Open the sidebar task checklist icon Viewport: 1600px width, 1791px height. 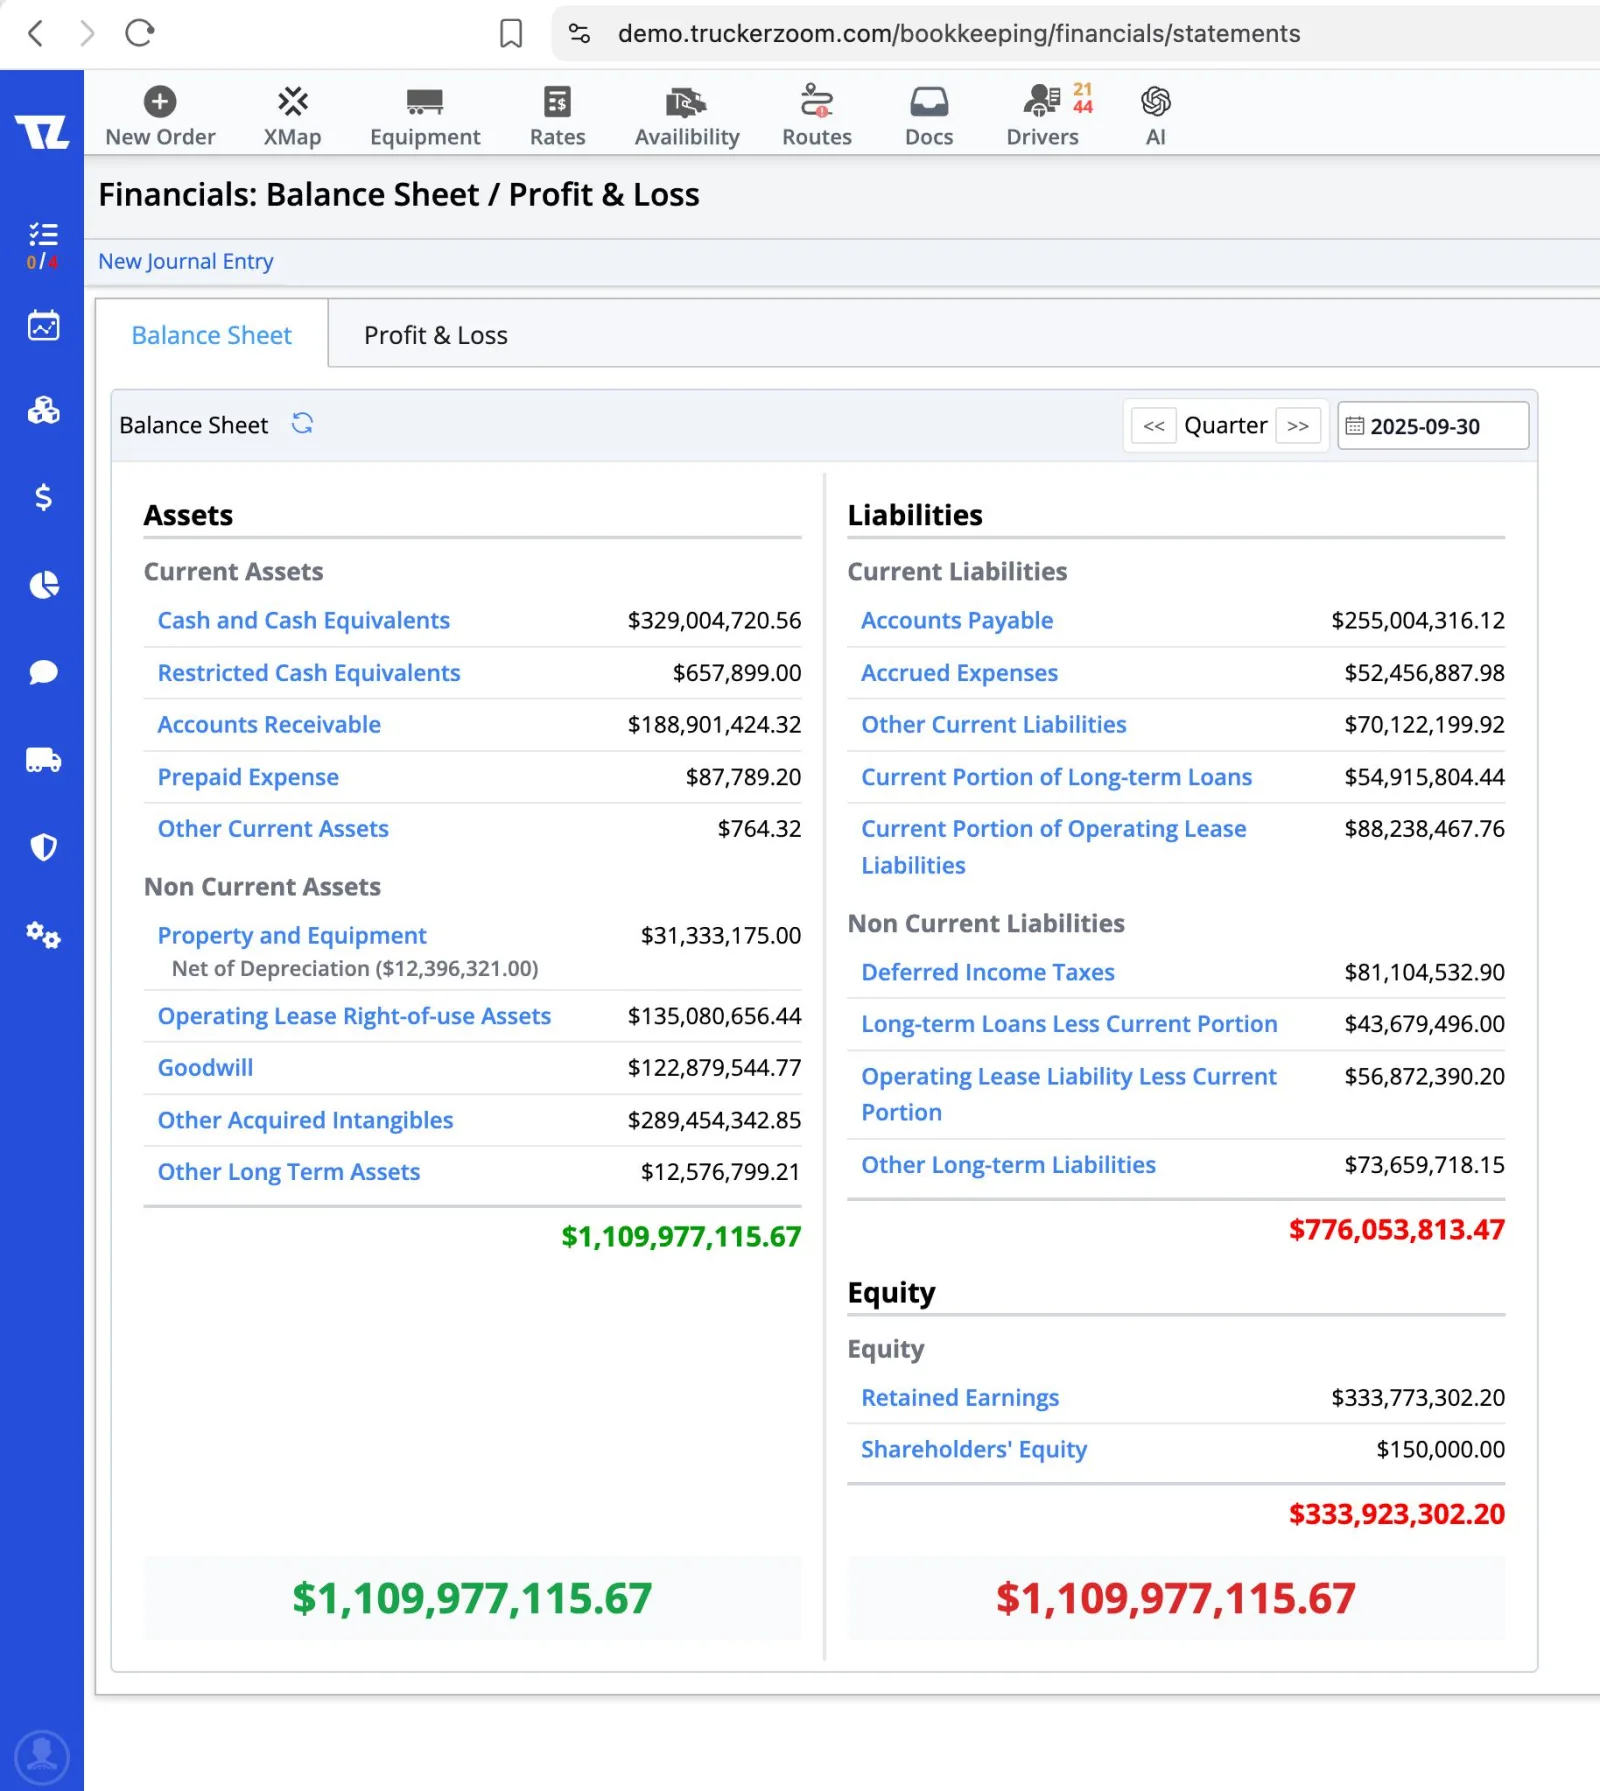43,235
